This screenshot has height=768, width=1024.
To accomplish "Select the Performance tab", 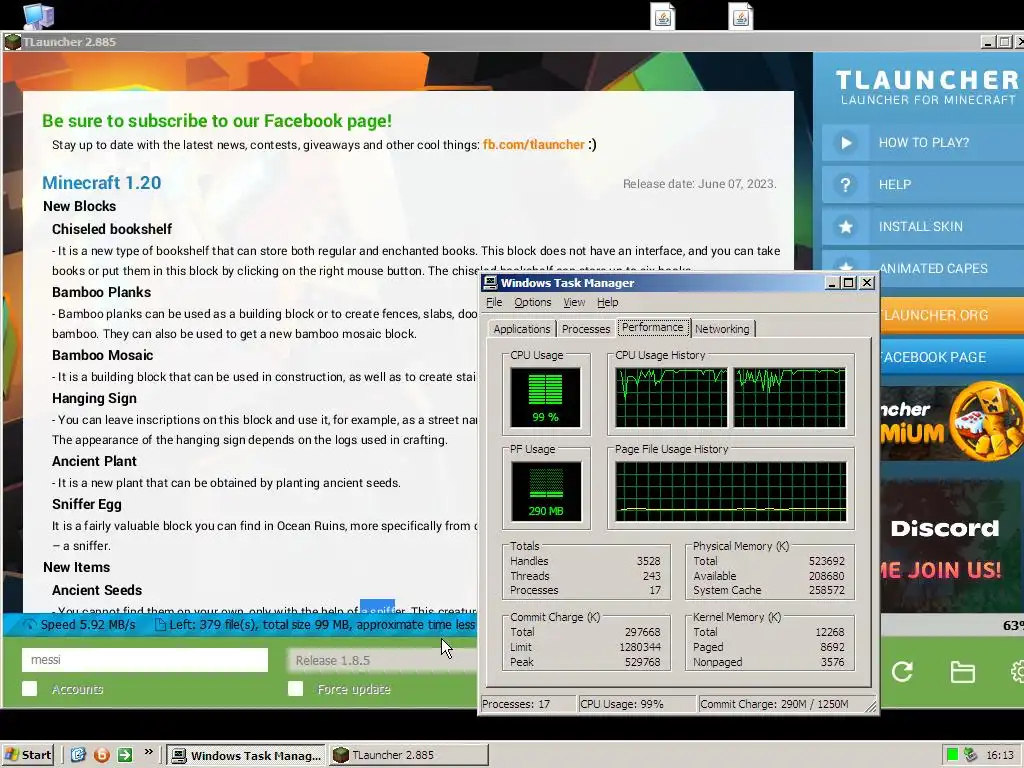I will coord(652,327).
